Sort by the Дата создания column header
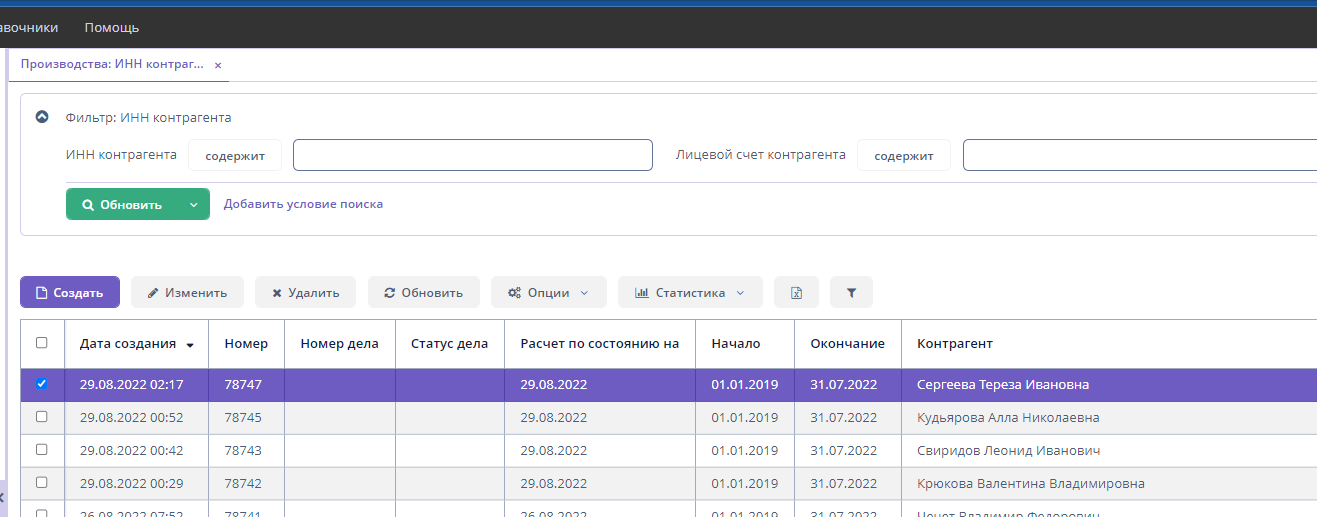The height and width of the screenshot is (517, 1317). tap(128, 343)
